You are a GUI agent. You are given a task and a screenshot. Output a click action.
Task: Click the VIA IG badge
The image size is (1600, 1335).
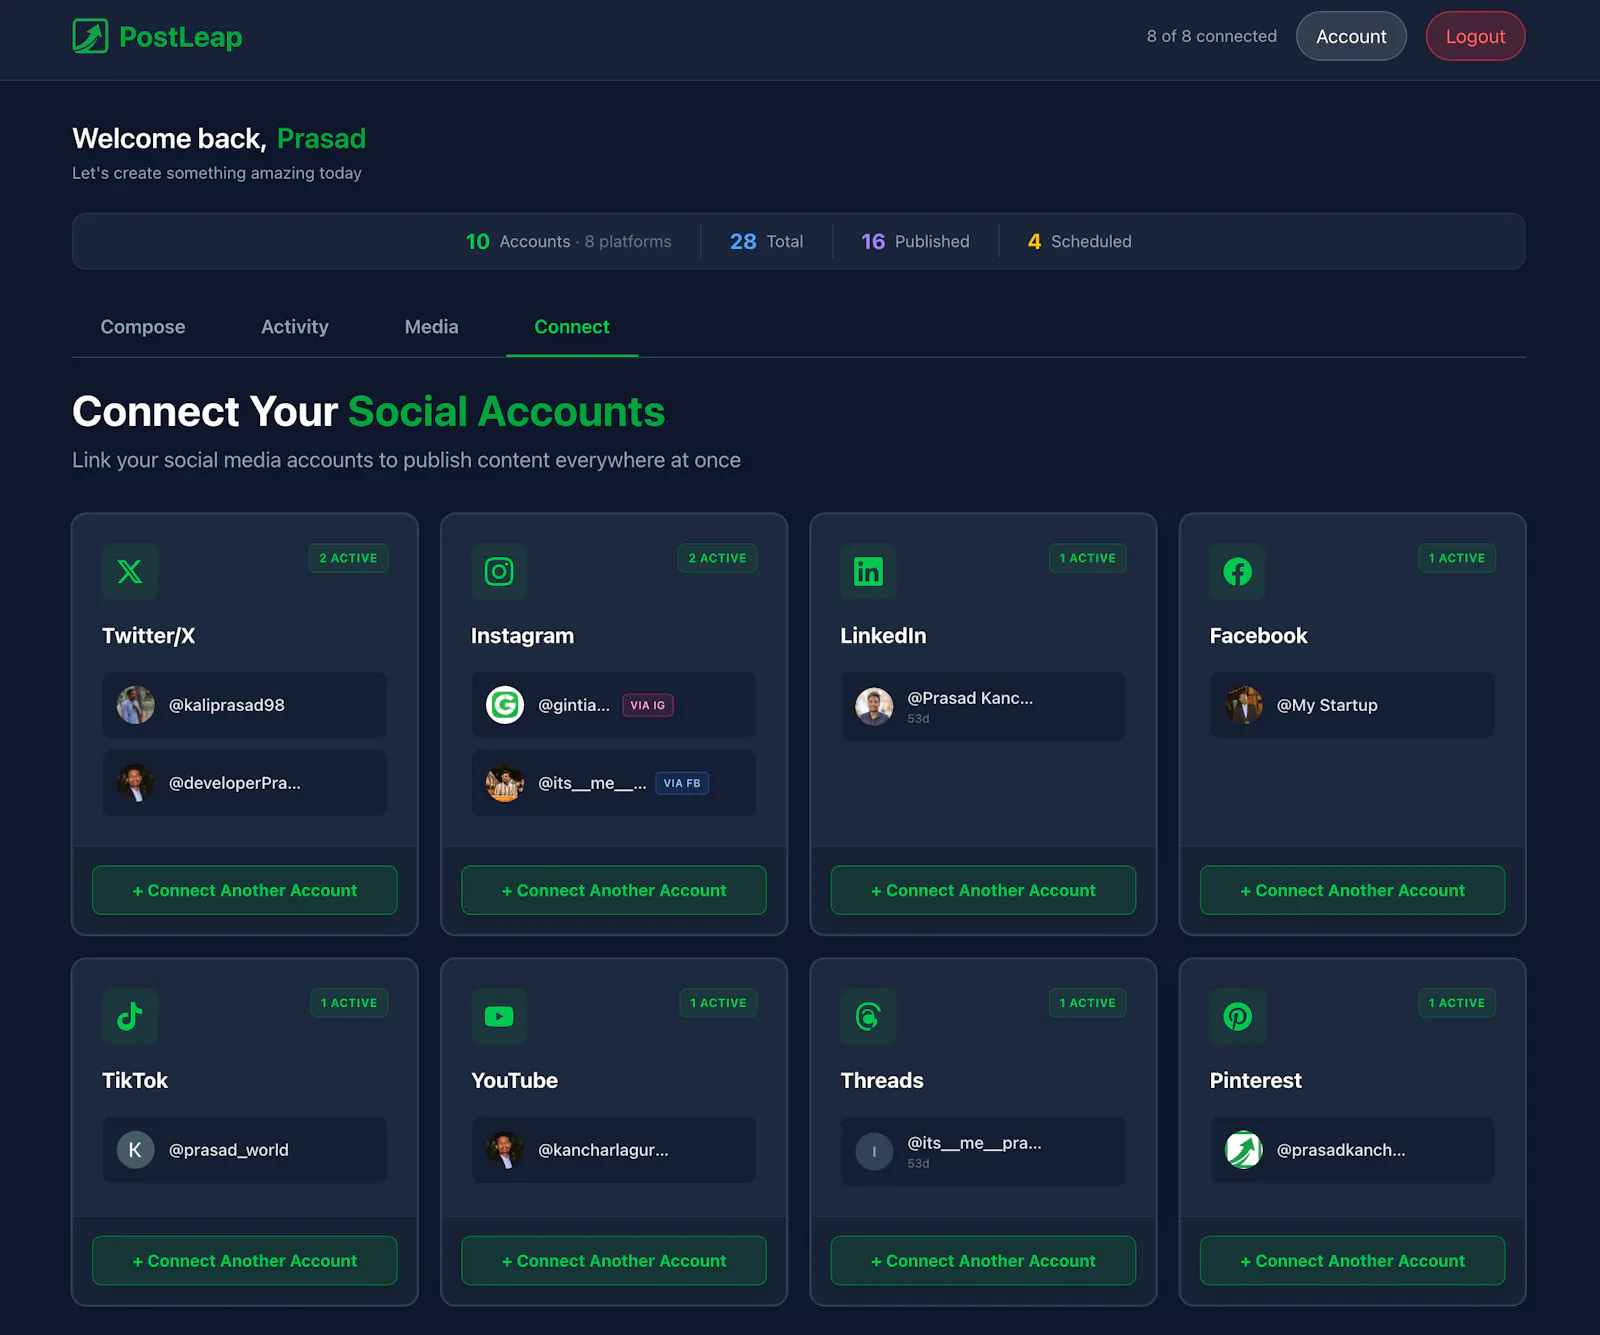pyautogui.click(x=648, y=705)
